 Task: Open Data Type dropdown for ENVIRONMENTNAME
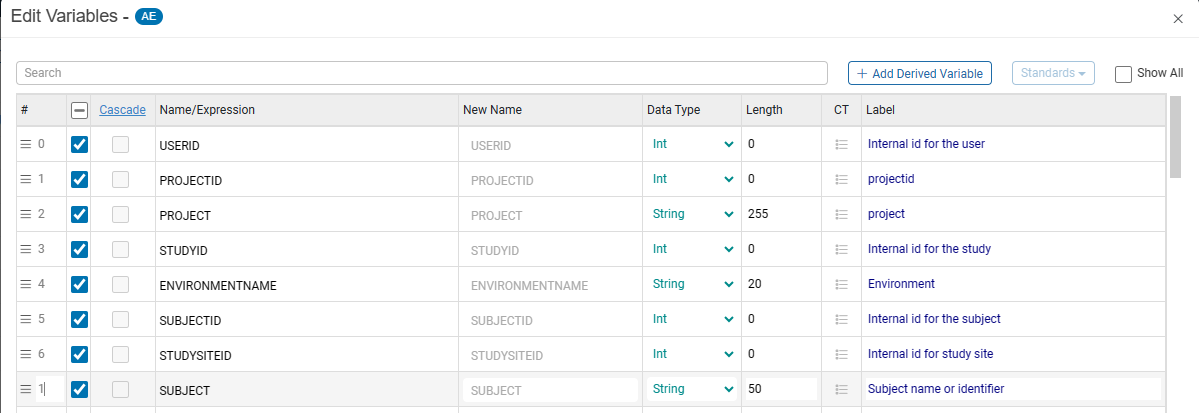point(692,285)
